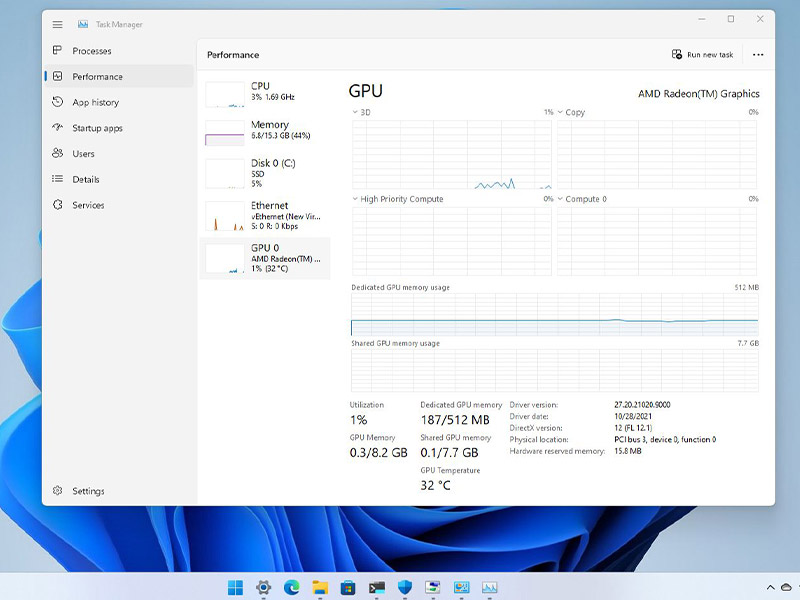Screen dimensions: 800x600
Task: Open the Services page
Action: click(88, 205)
